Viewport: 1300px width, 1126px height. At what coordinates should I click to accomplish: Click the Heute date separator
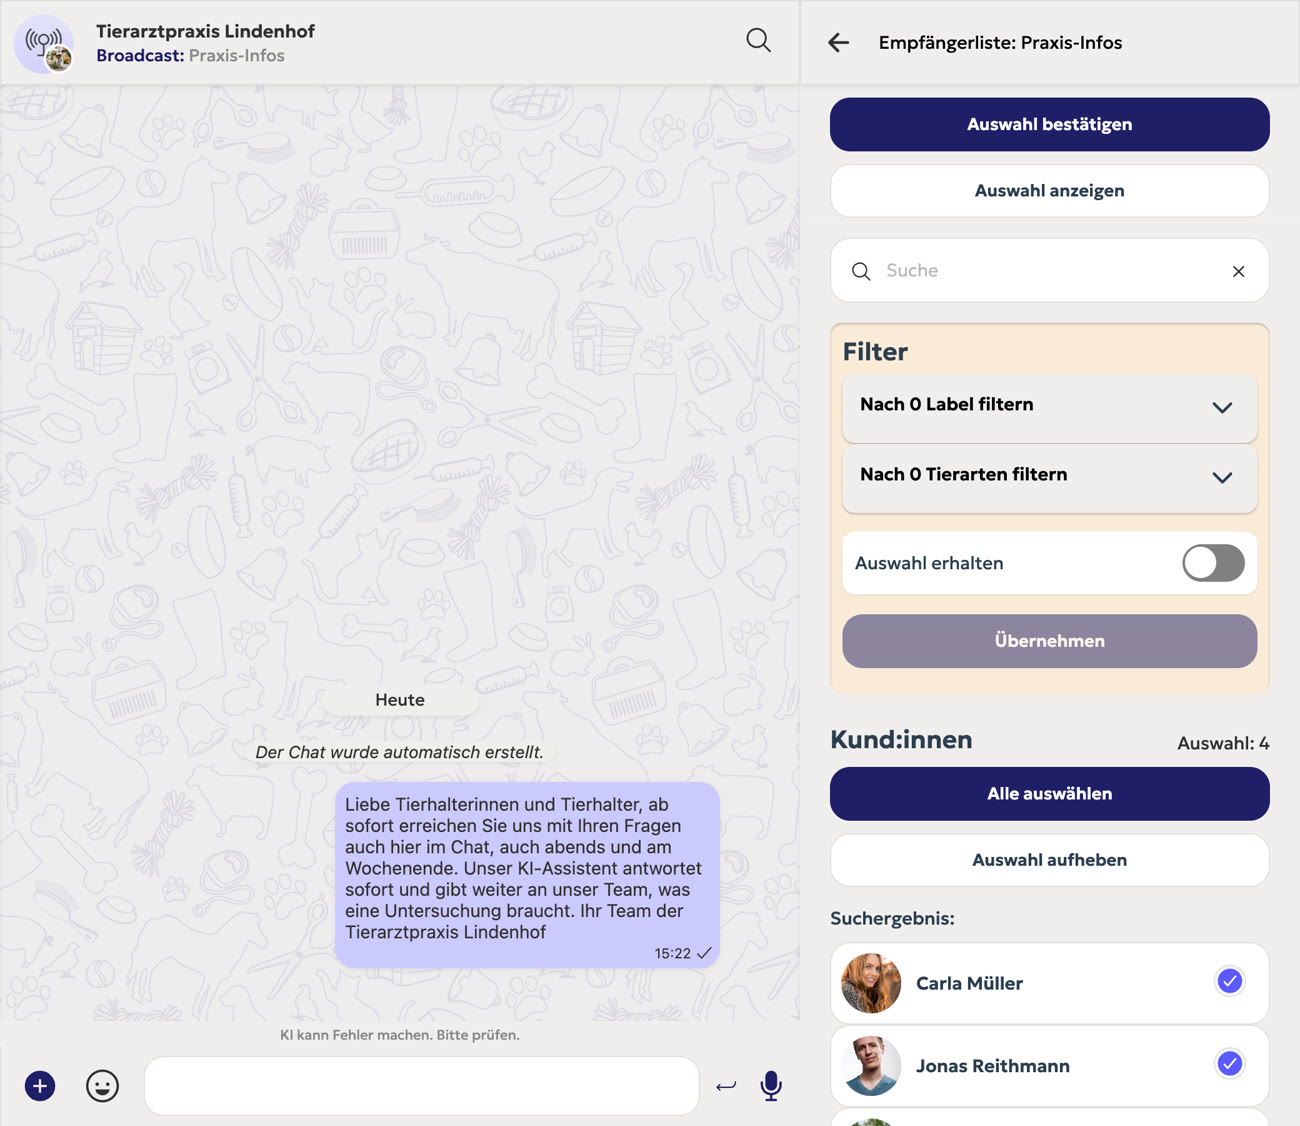[x=400, y=700]
